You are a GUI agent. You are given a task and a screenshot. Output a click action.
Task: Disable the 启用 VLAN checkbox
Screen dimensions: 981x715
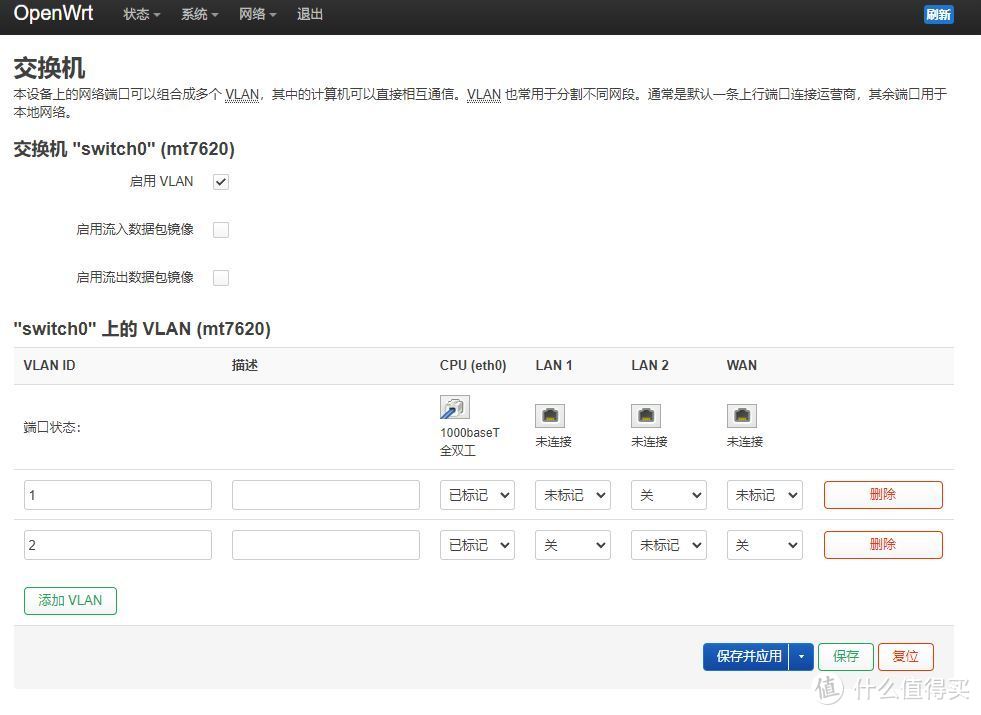(220, 181)
